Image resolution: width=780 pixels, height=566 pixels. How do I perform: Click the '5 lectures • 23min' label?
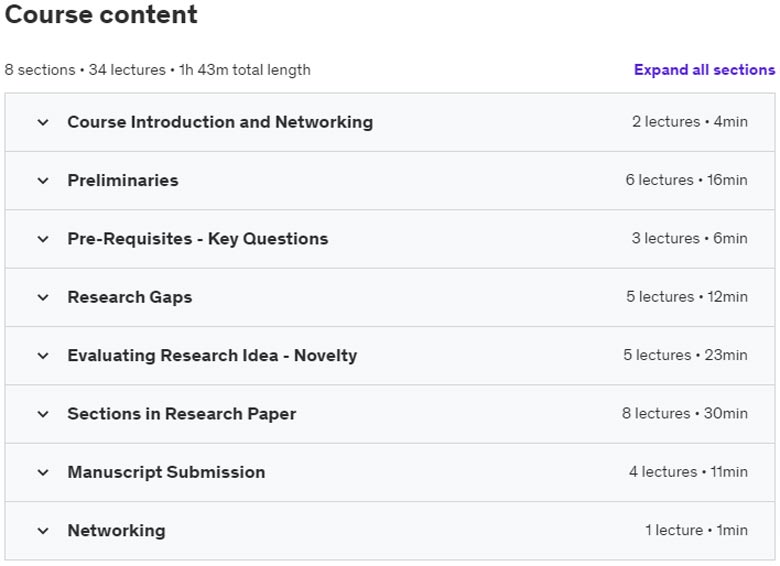pyautogui.click(x=685, y=355)
